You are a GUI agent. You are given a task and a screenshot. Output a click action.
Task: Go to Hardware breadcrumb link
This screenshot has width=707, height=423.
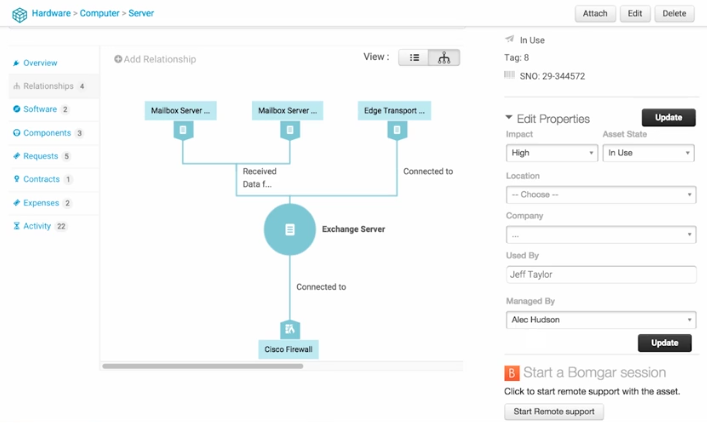tap(51, 13)
